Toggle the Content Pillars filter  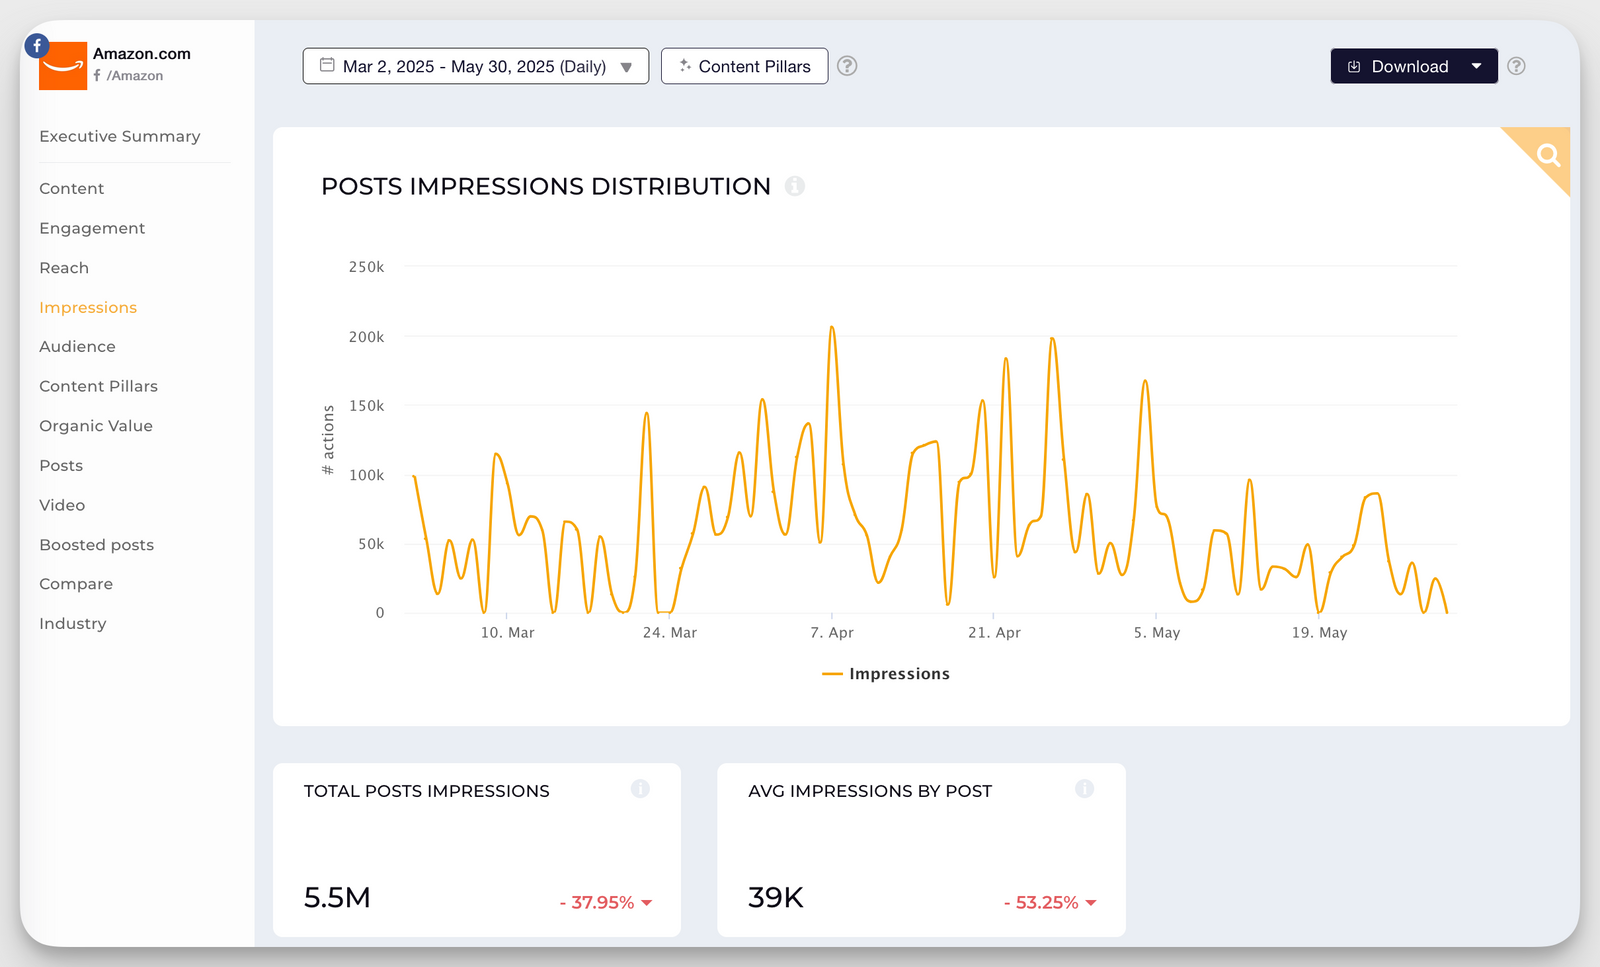[744, 66]
